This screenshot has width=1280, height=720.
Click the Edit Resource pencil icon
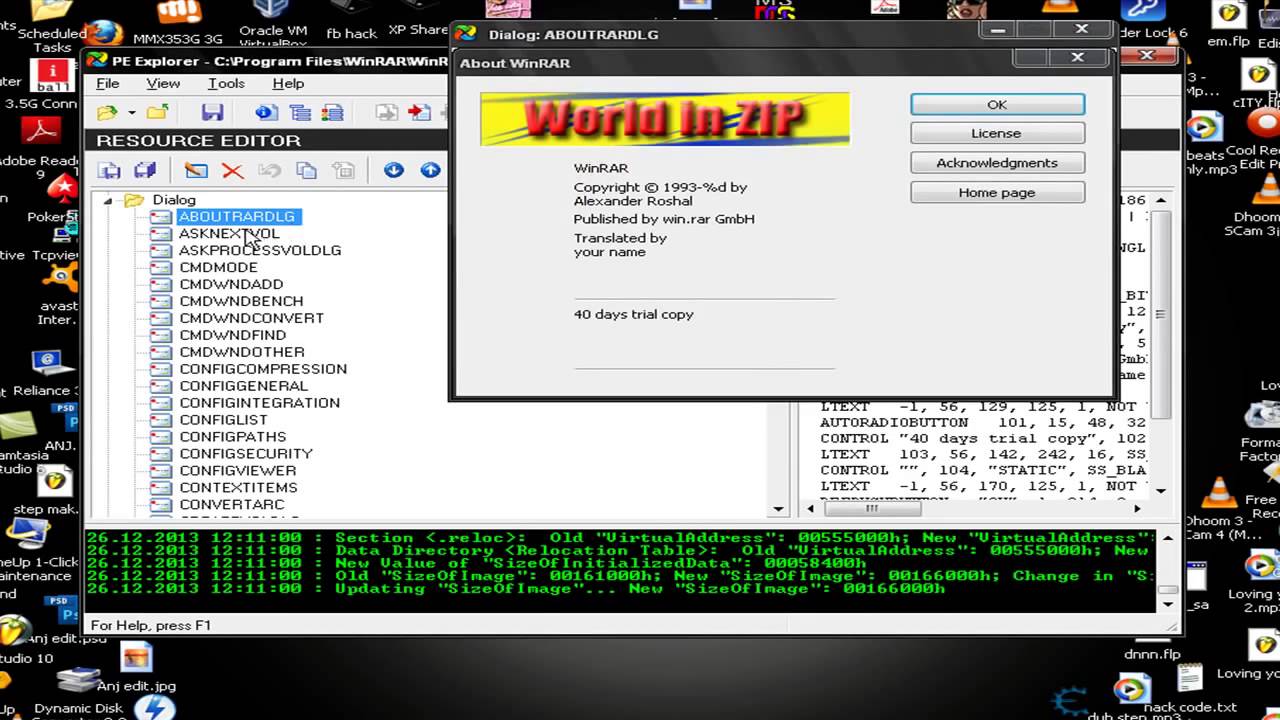point(196,170)
